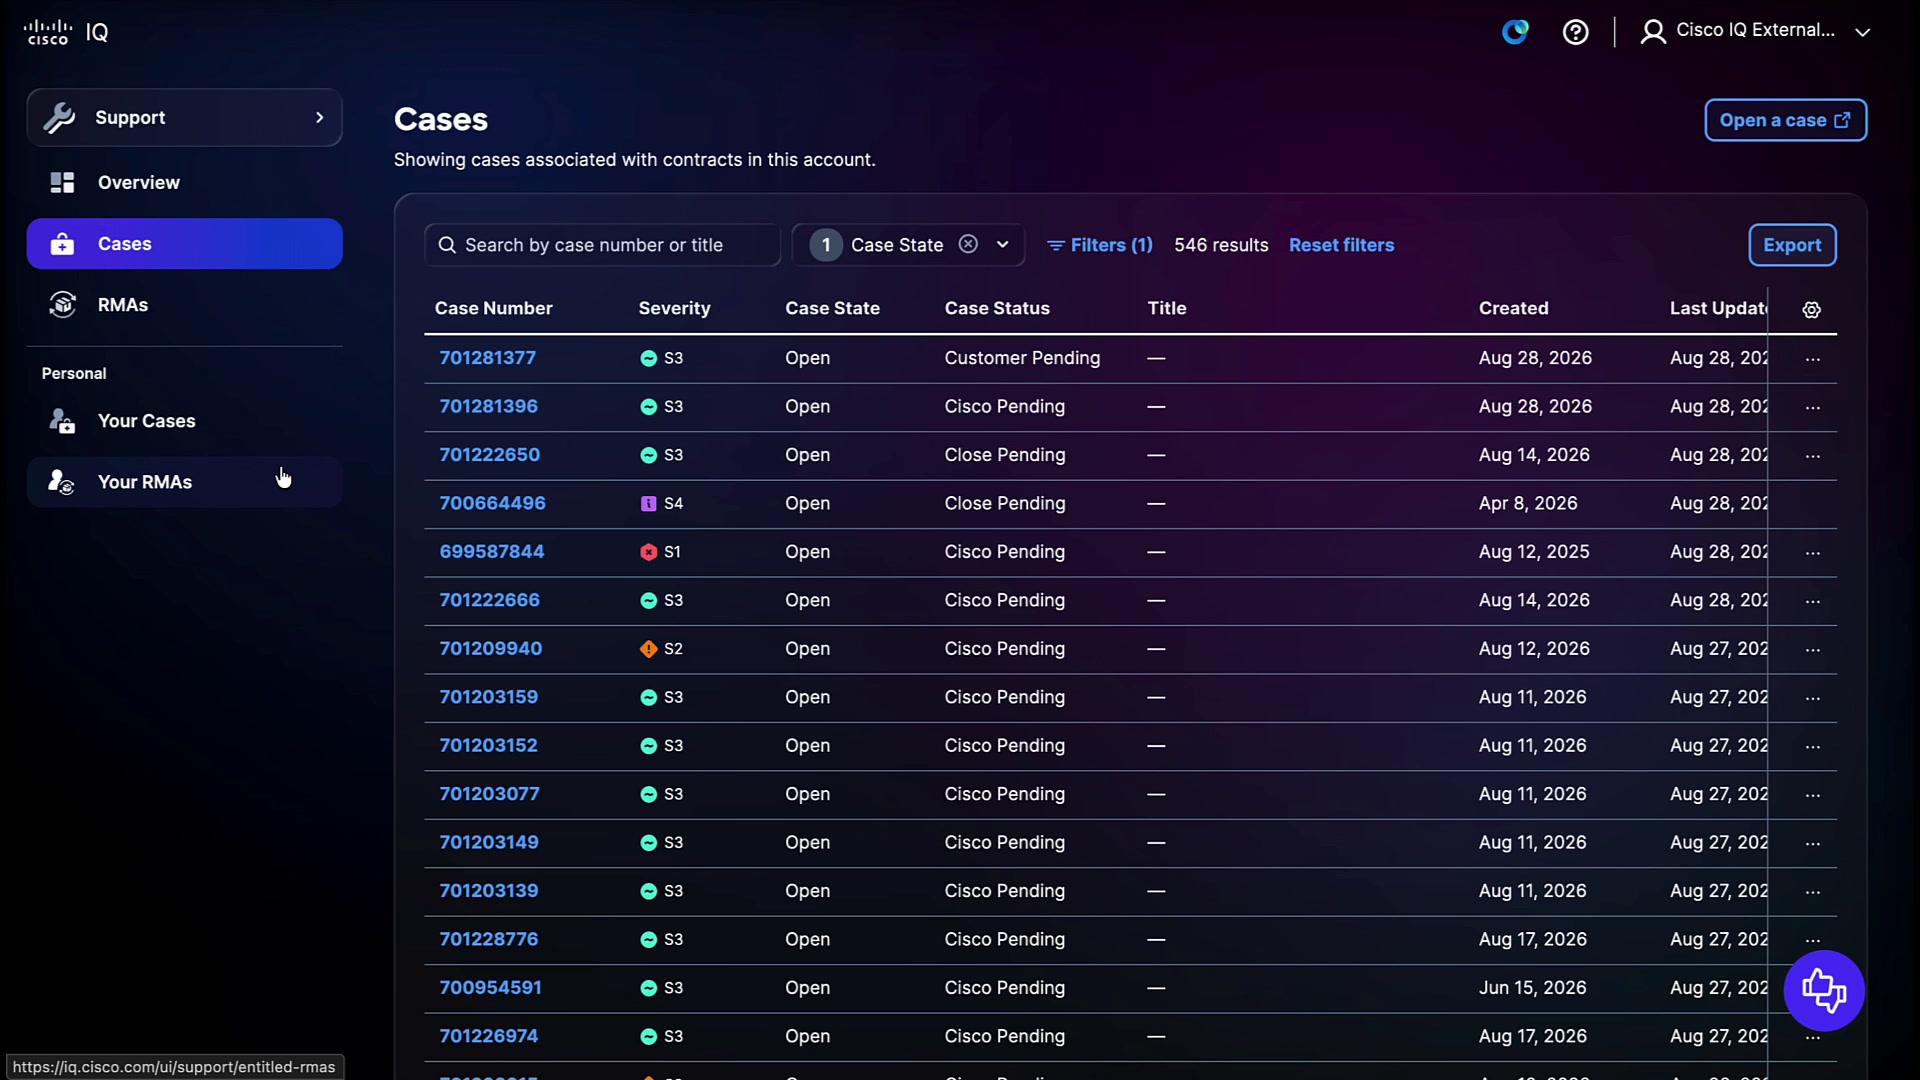Sort by Created column header
Image resolution: width=1920 pixels, height=1080 pixels.
tap(1513, 308)
